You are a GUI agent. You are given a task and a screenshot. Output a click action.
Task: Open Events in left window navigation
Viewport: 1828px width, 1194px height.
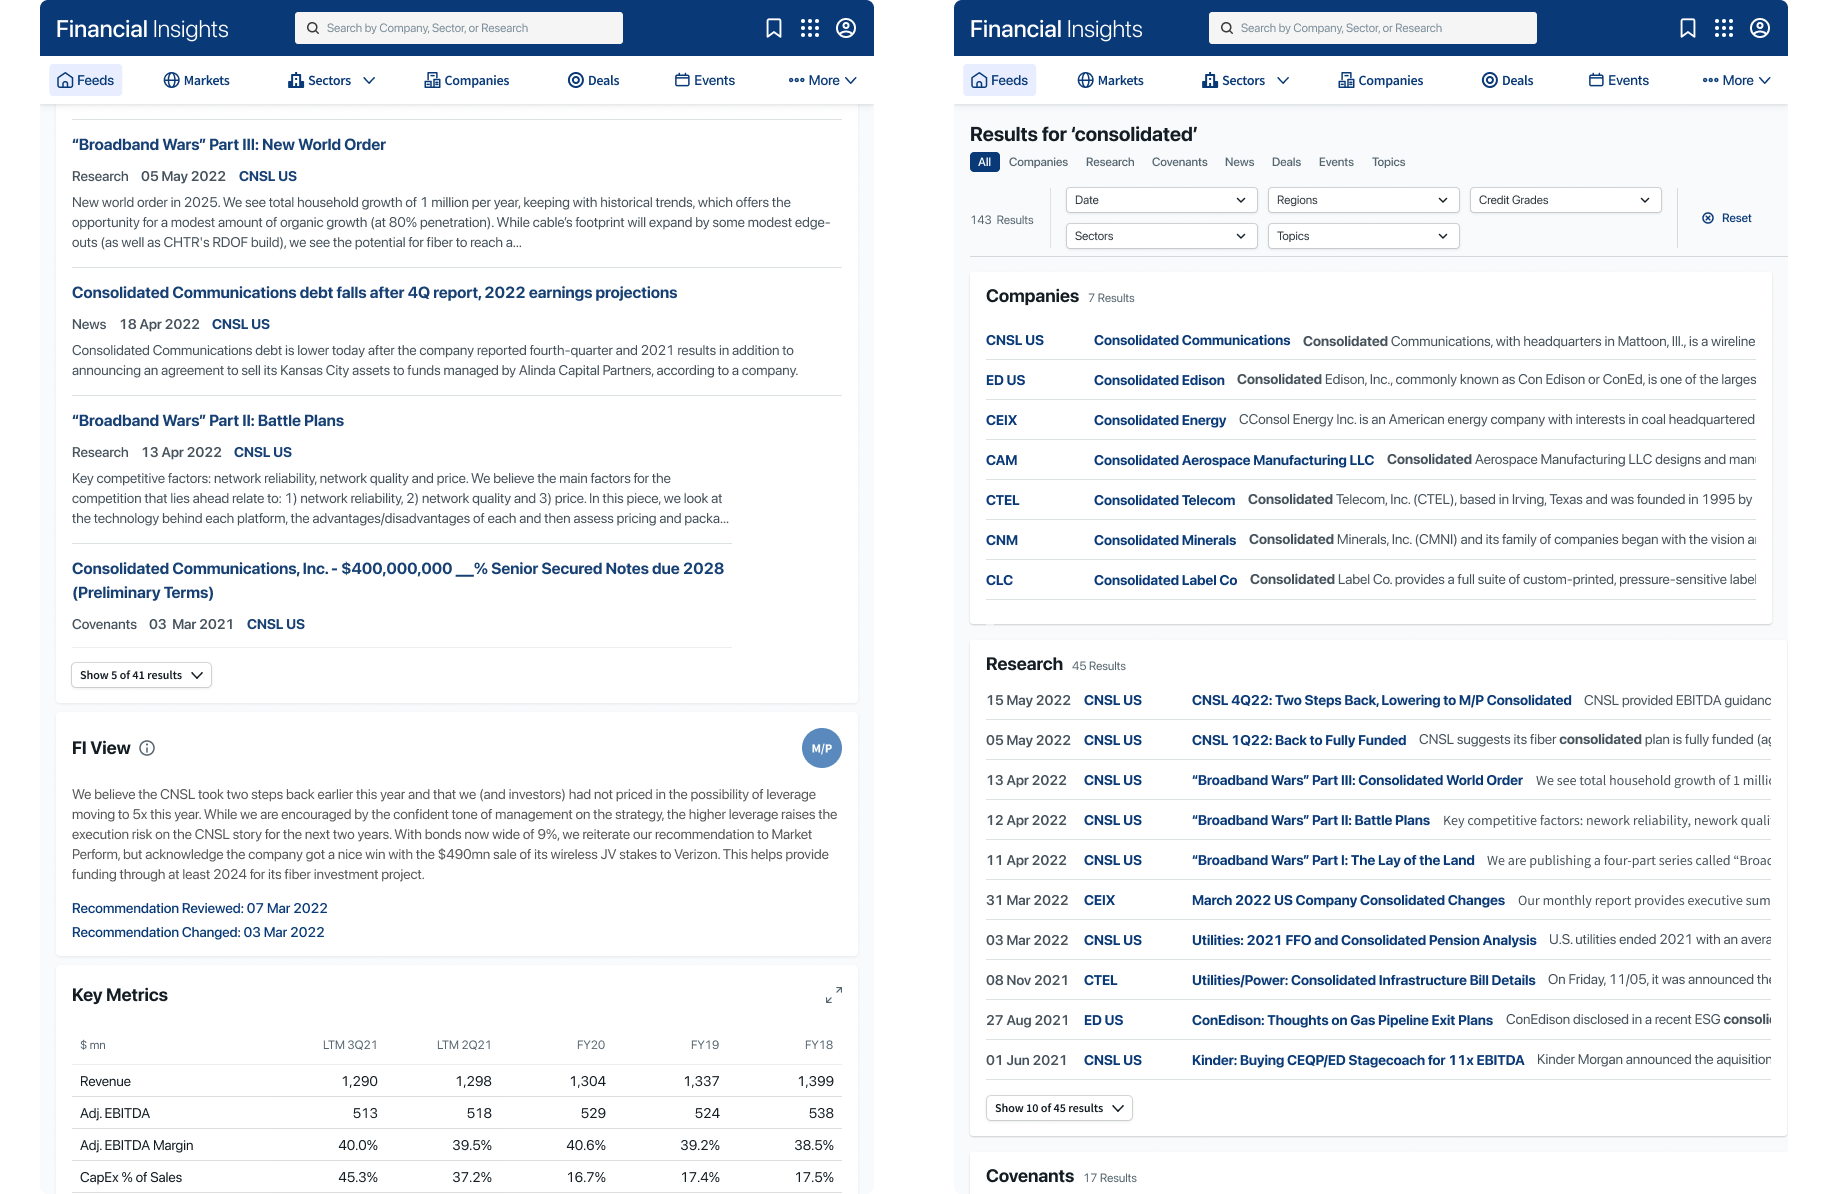click(x=705, y=80)
